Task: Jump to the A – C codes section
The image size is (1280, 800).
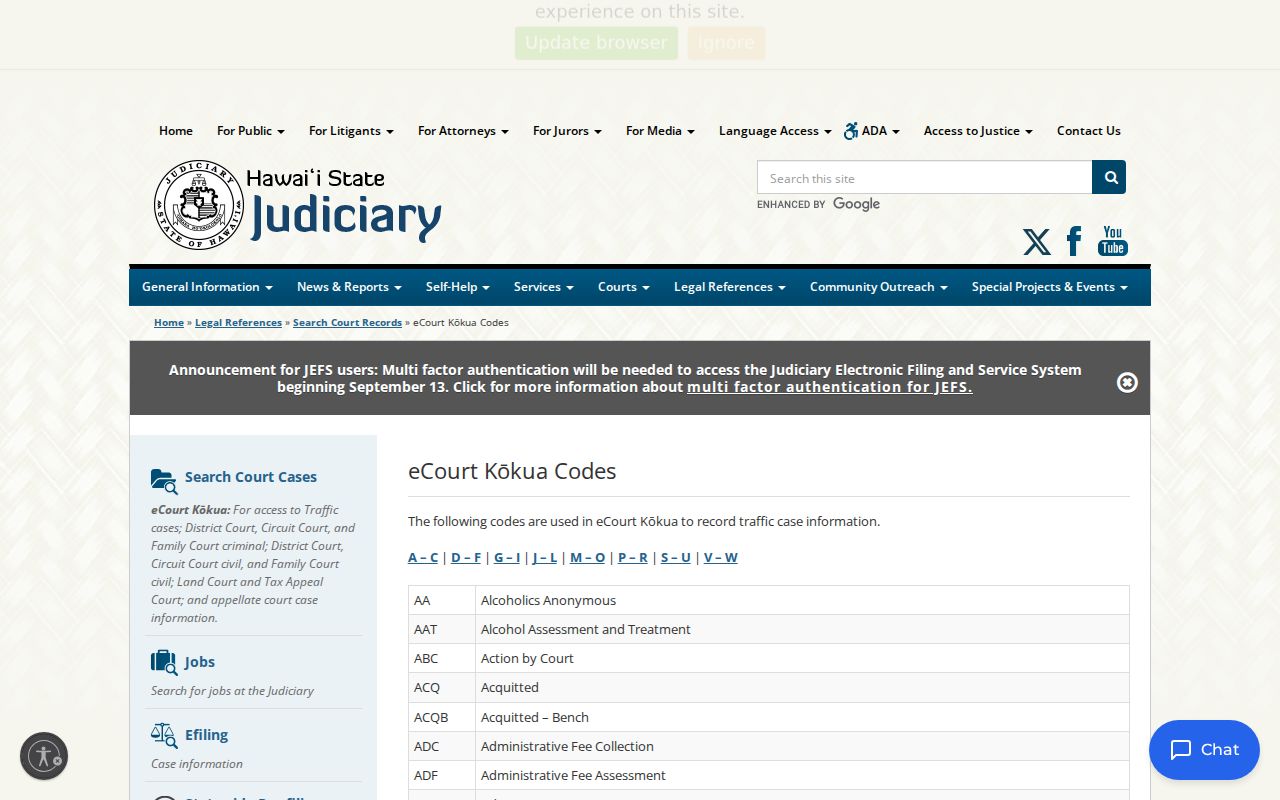Action: 423,558
